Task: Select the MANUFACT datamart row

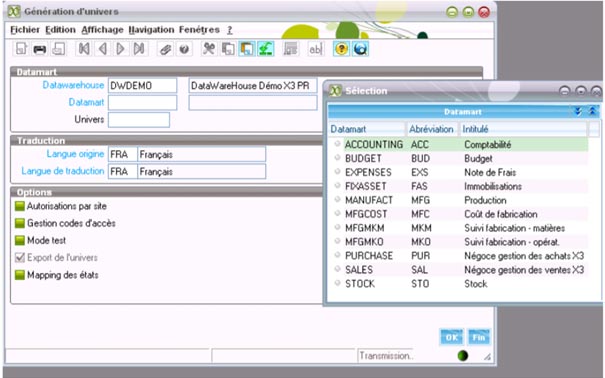Action: click(x=461, y=200)
